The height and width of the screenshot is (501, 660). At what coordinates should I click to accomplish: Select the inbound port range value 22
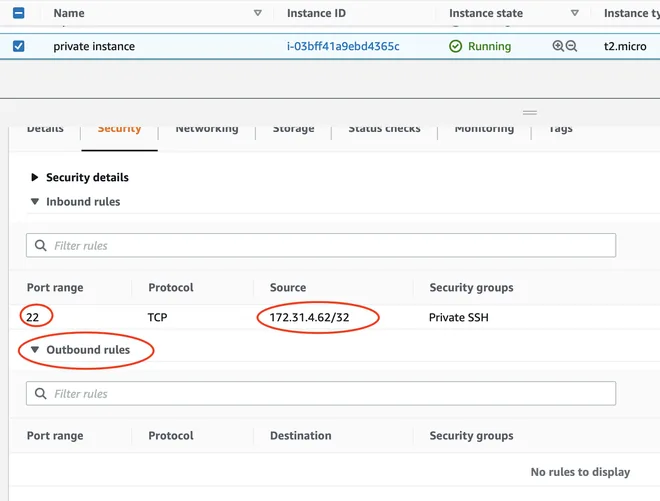click(x=32, y=317)
